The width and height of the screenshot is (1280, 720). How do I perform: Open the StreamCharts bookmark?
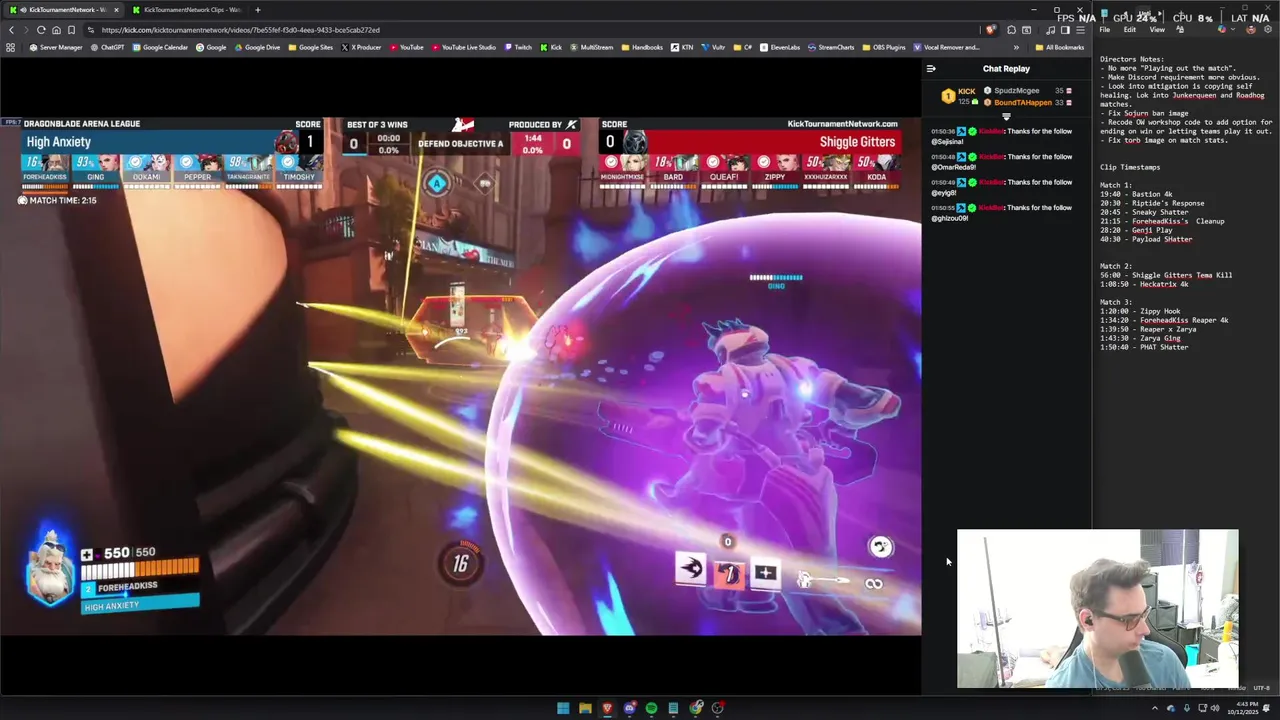click(x=831, y=47)
